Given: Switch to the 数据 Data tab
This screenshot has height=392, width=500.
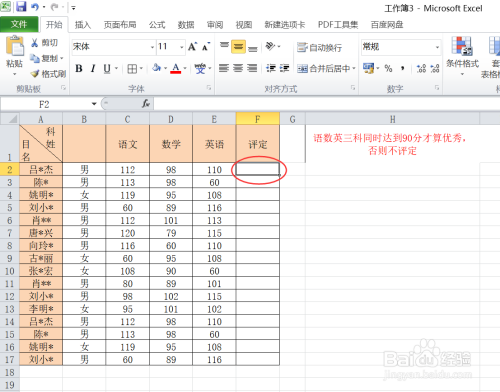Looking at the screenshot, I should 186,25.
